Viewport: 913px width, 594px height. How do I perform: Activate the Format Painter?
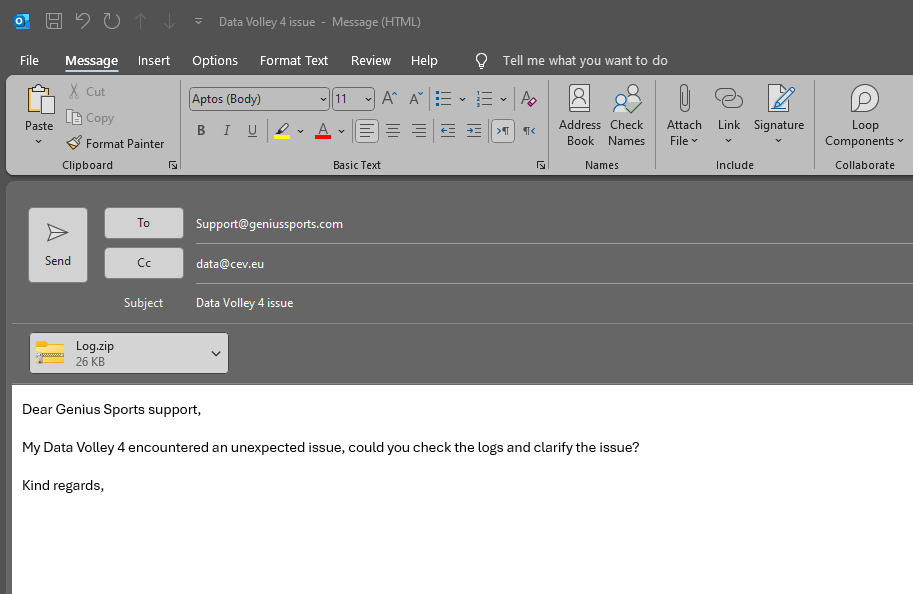point(115,143)
